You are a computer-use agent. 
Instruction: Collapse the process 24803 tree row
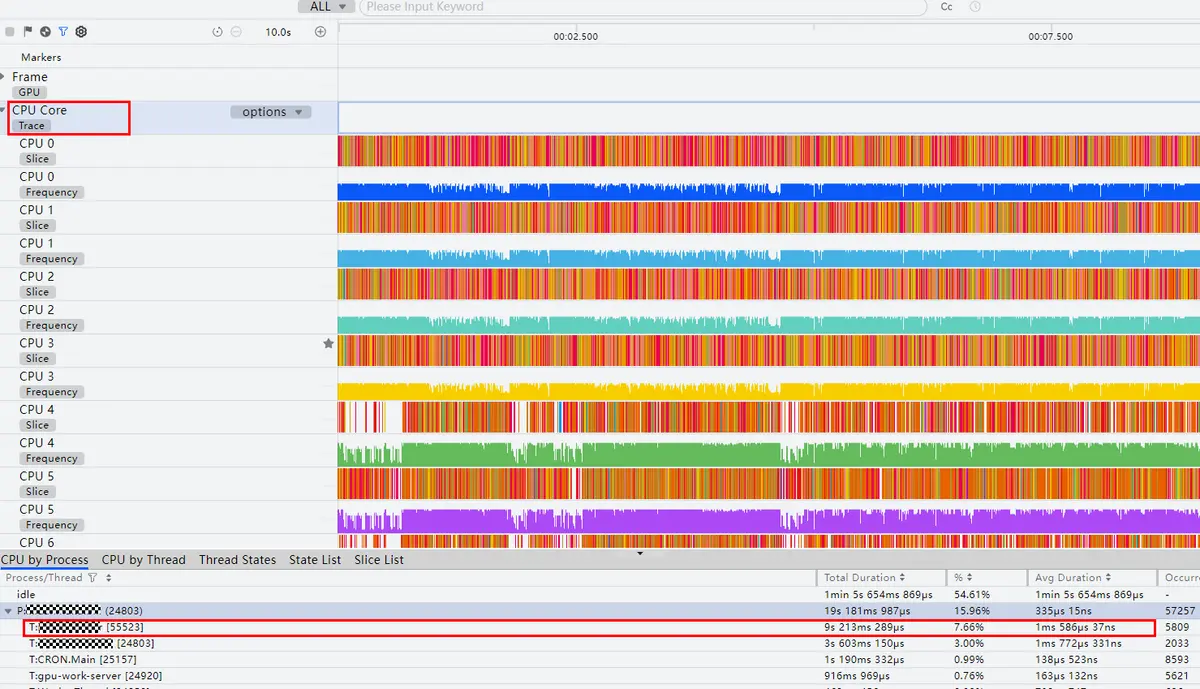pos(9,611)
